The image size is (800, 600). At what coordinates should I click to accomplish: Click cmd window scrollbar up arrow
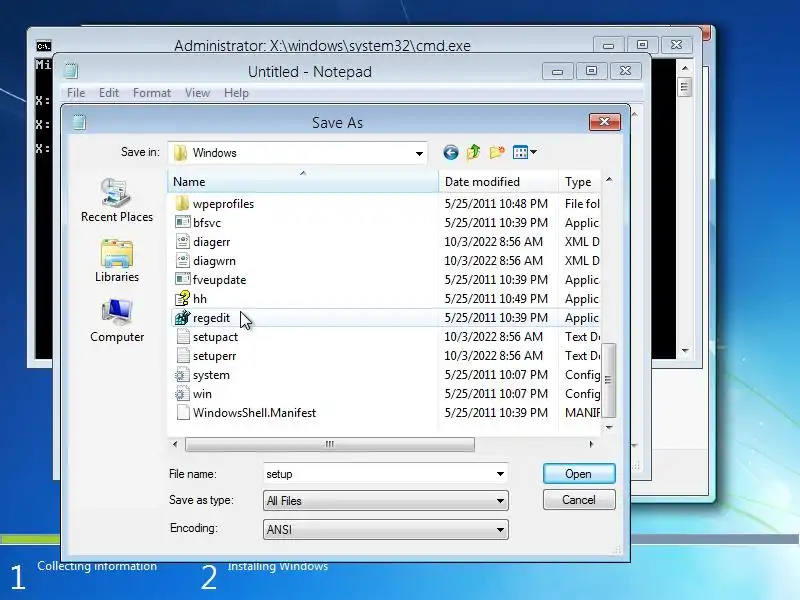coord(685,68)
